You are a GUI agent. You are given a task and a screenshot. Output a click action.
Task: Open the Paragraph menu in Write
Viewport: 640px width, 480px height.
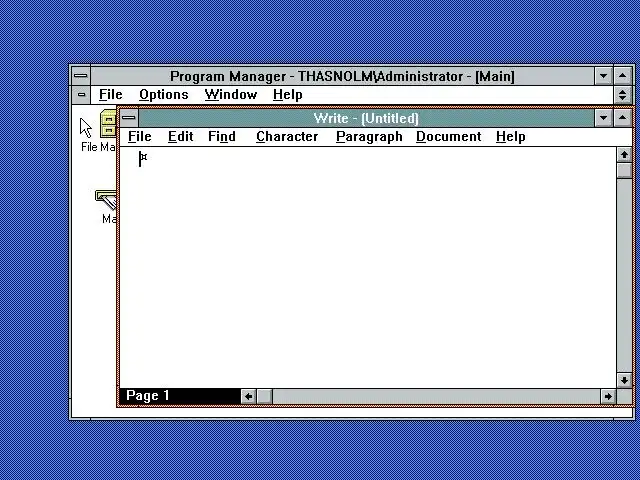[x=369, y=136]
